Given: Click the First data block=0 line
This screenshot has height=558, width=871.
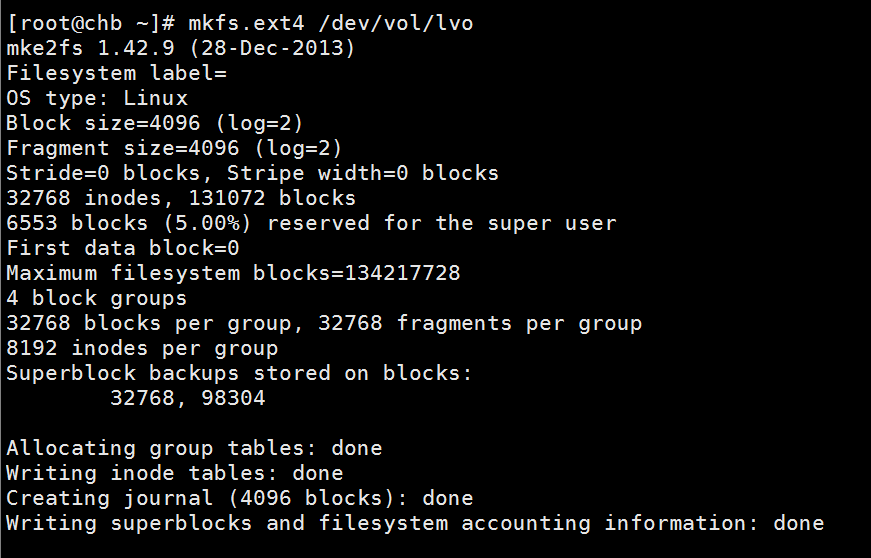Looking at the screenshot, I should [123, 248].
